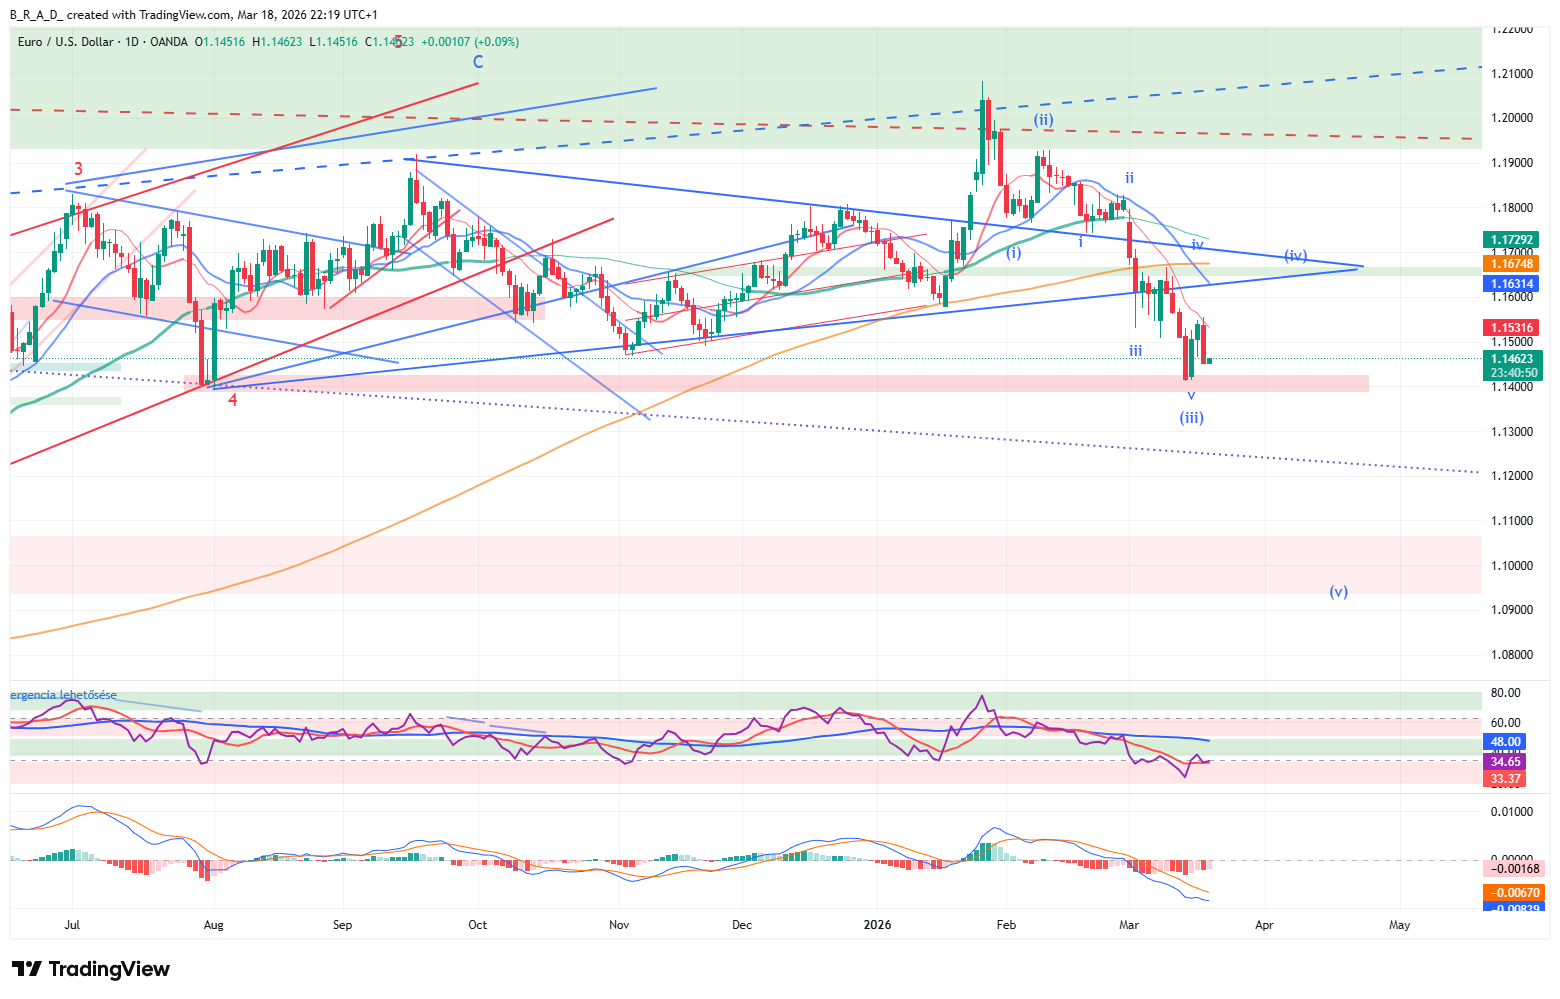Click the '(v)' projected wave target label
Image resolution: width=1560 pixels, height=999 pixels.
pos(1338,592)
